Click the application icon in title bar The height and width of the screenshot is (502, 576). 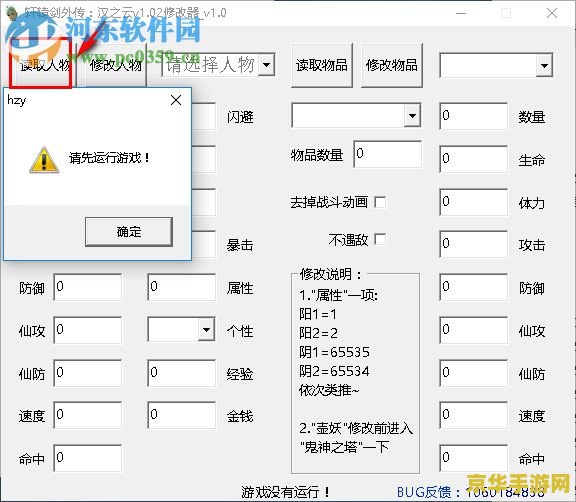12,12
